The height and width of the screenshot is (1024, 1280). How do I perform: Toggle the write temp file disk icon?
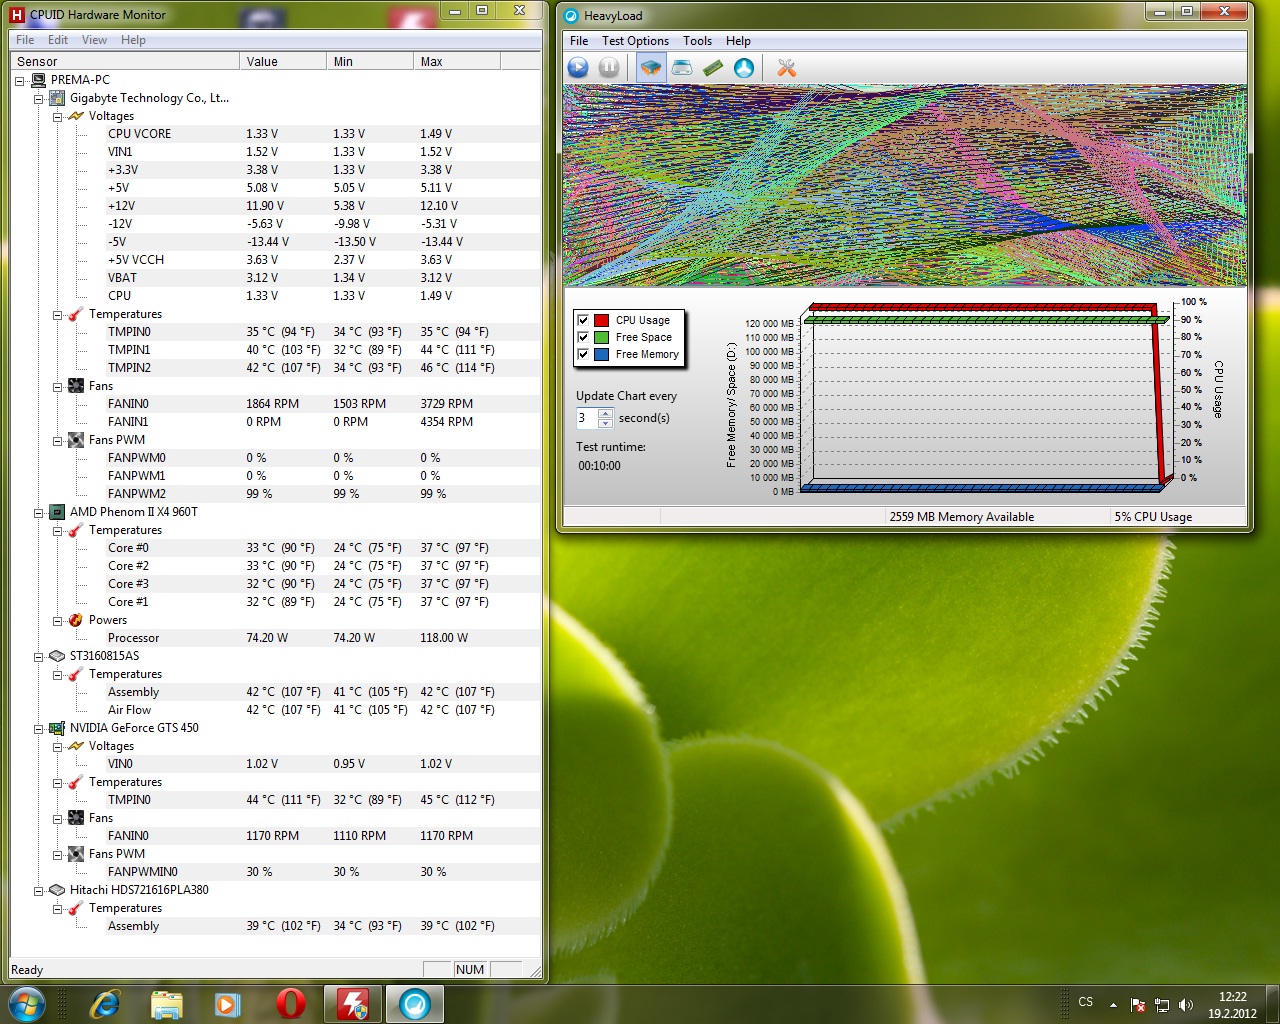pos(682,67)
